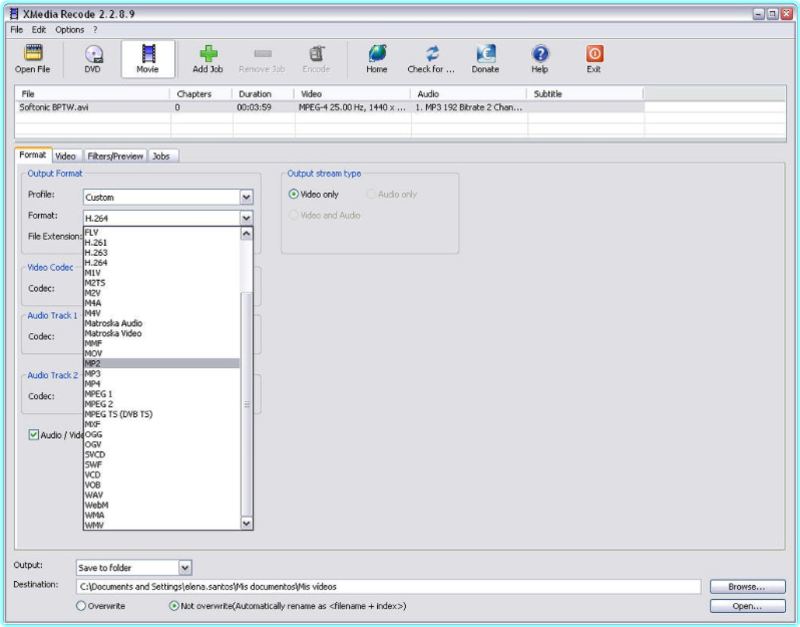Screen dimensions: 800x627
Task: Collapse the Format dropdown arrow
Action: (246, 218)
